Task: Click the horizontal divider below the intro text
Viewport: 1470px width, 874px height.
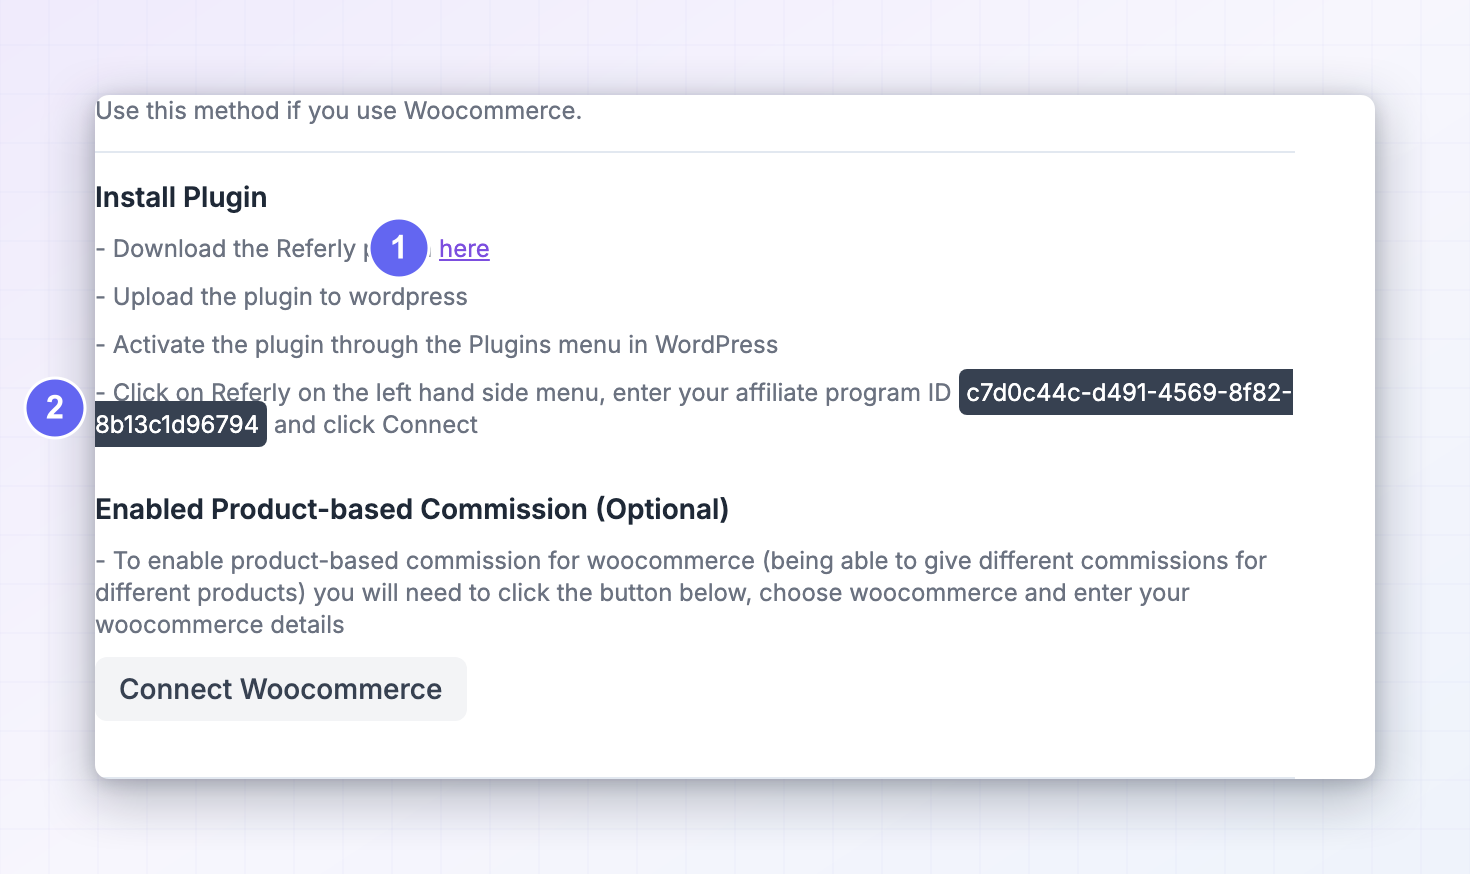Action: click(694, 152)
